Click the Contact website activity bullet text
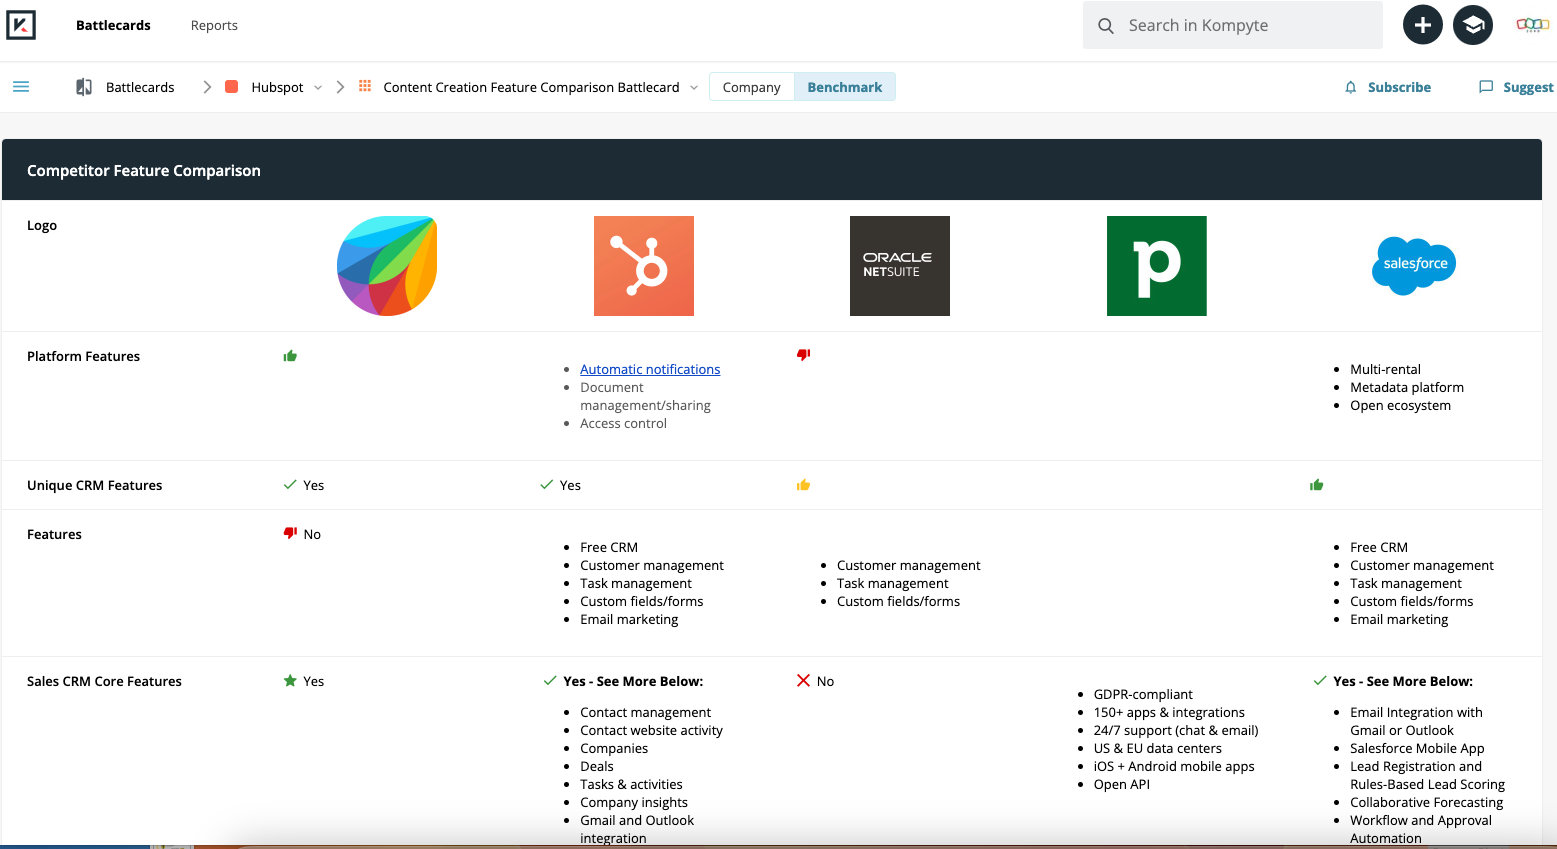1557x849 pixels. [651, 730]
